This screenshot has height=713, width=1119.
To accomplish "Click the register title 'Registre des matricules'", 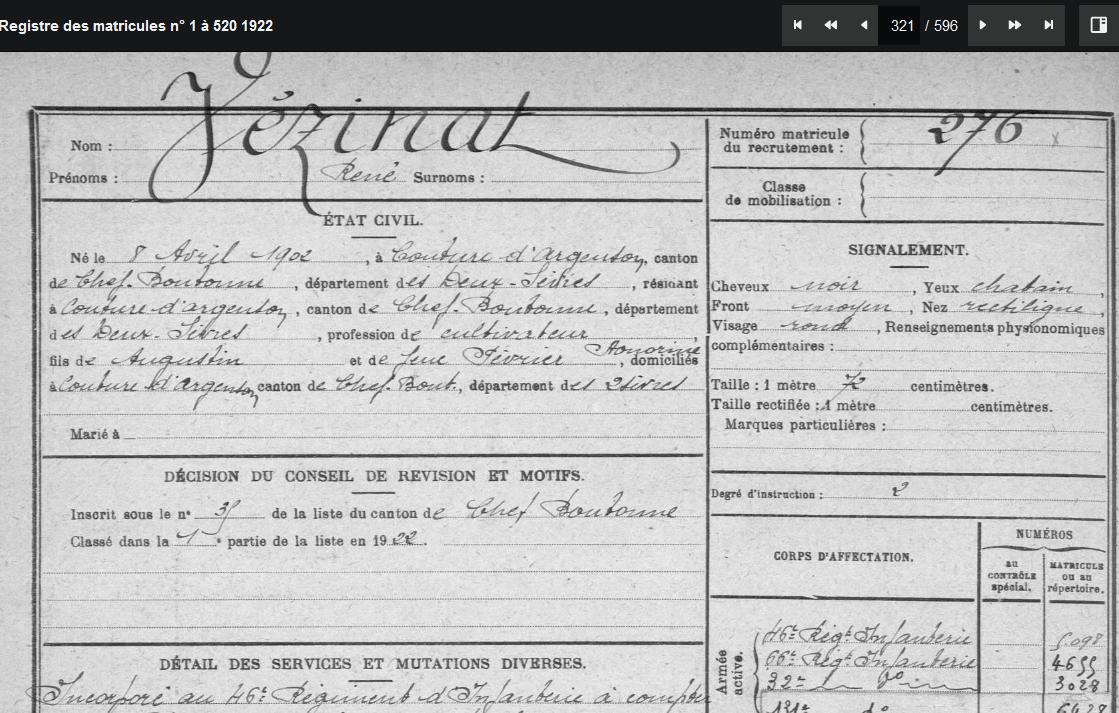I will tap(136, 26).
